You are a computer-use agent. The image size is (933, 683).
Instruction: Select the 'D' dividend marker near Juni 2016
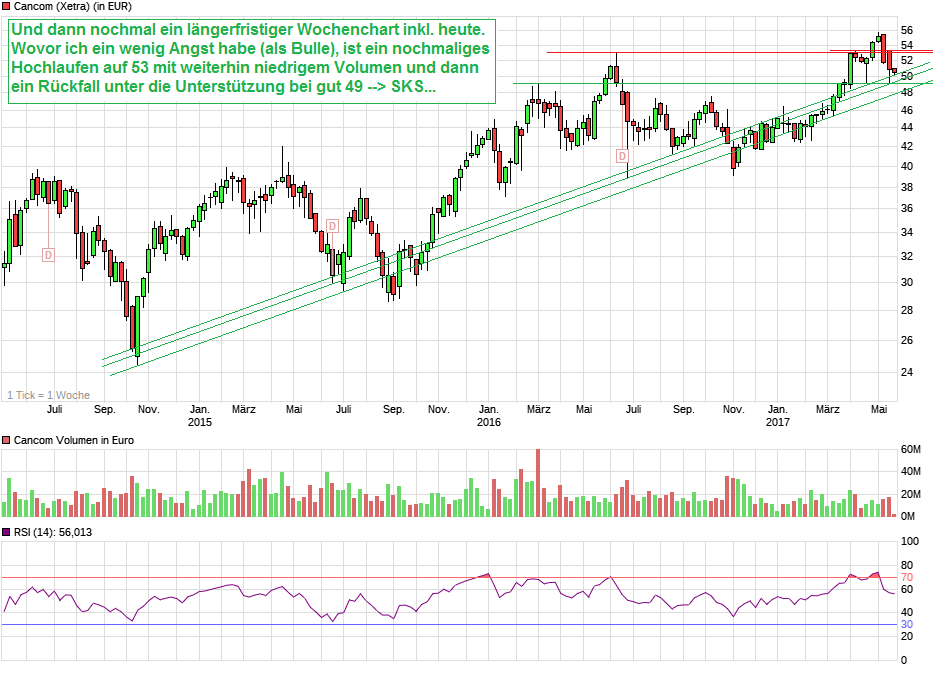pos(625,155)
